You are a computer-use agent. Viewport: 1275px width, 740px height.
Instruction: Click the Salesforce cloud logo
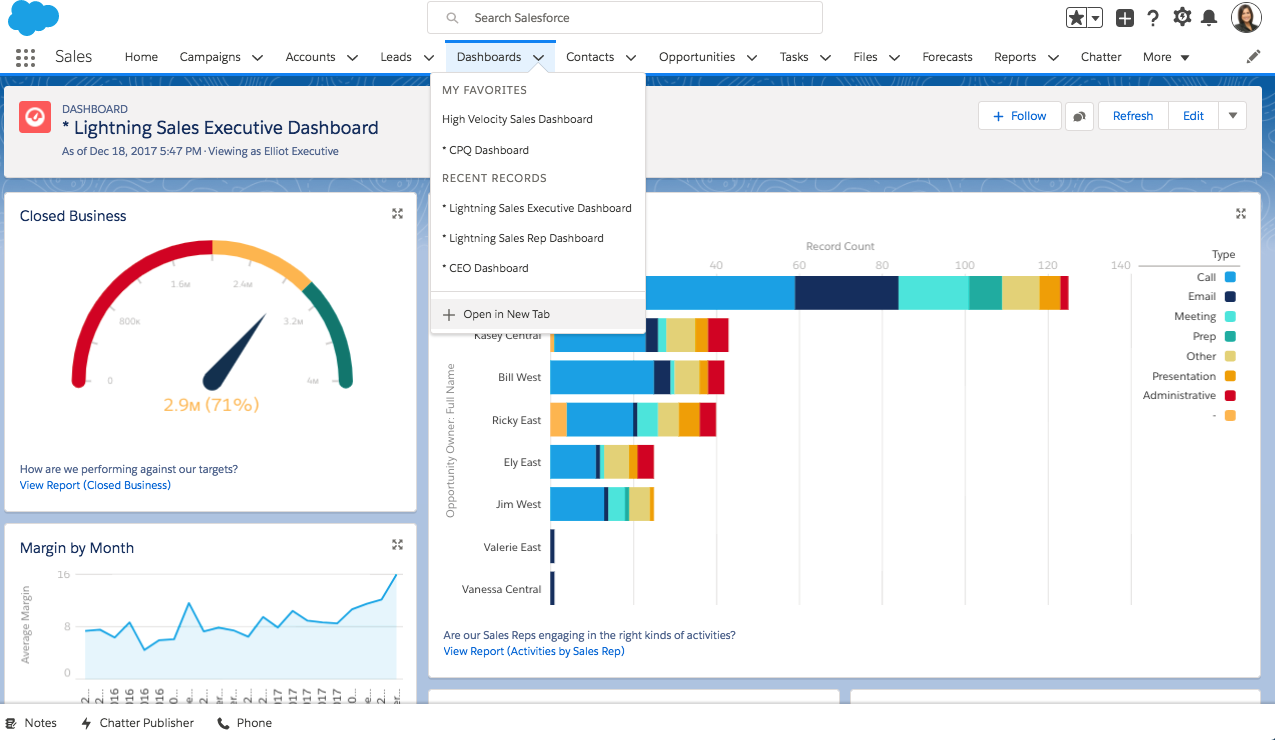(33, 18)
